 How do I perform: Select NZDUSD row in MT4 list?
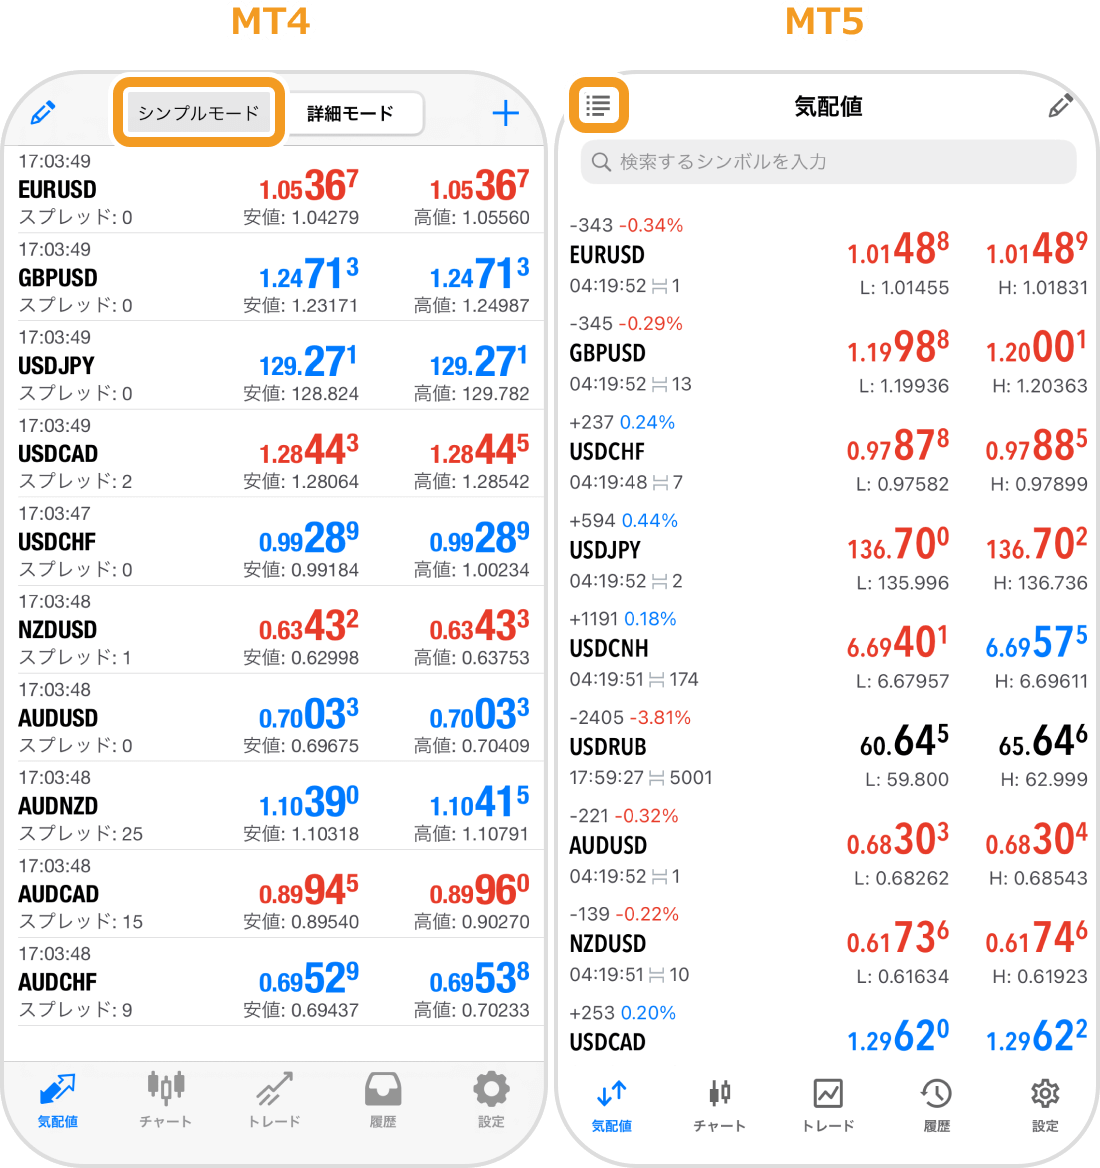(x=274, y=629)
